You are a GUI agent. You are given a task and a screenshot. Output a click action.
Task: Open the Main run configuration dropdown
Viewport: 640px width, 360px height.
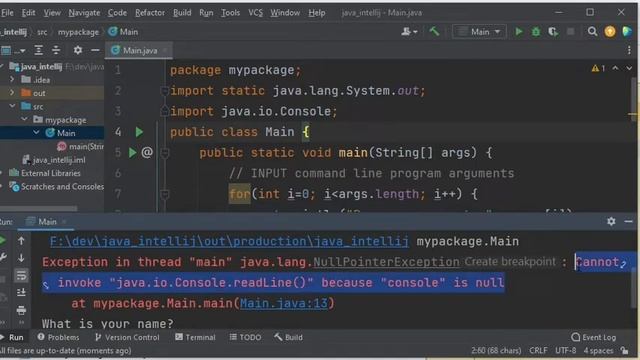479,32
